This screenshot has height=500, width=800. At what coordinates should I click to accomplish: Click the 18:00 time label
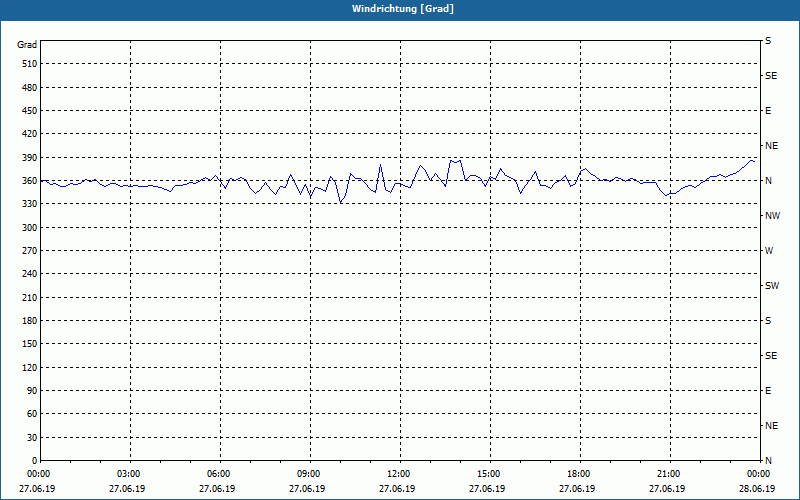coord(580,474)
